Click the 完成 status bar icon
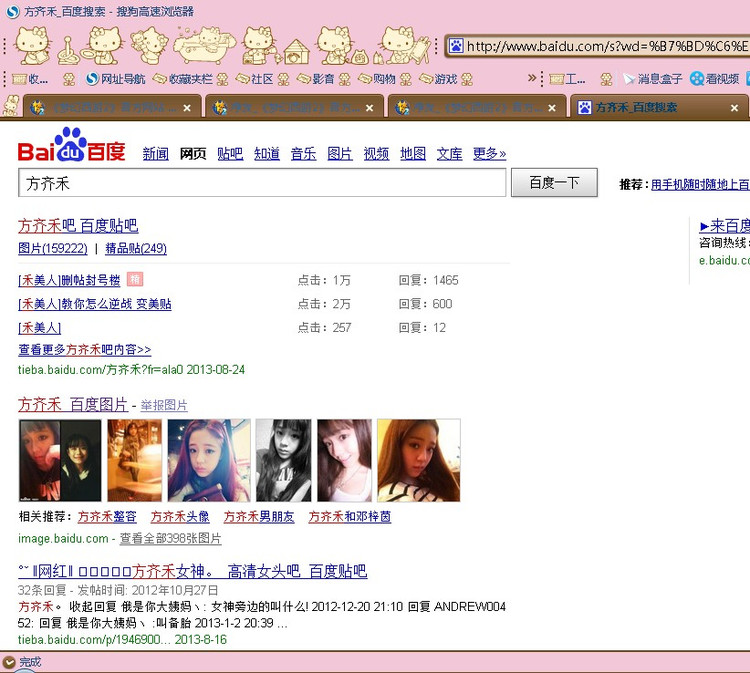 (10, 662)
